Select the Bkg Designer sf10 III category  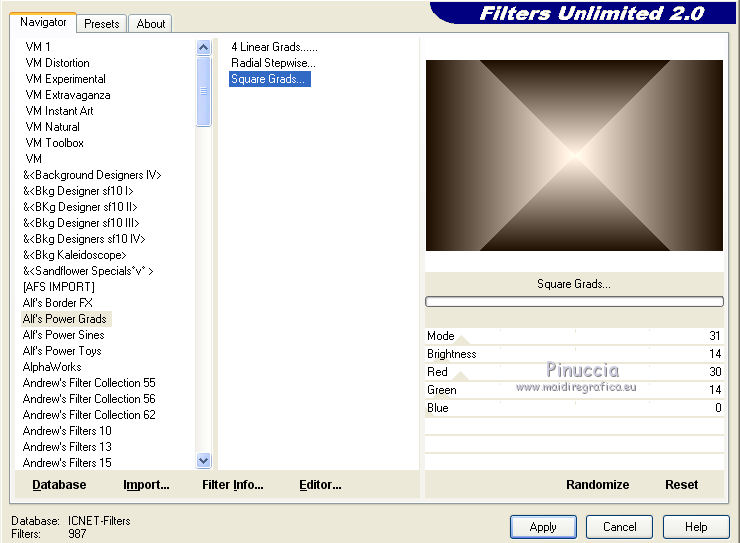coord(81,223)
